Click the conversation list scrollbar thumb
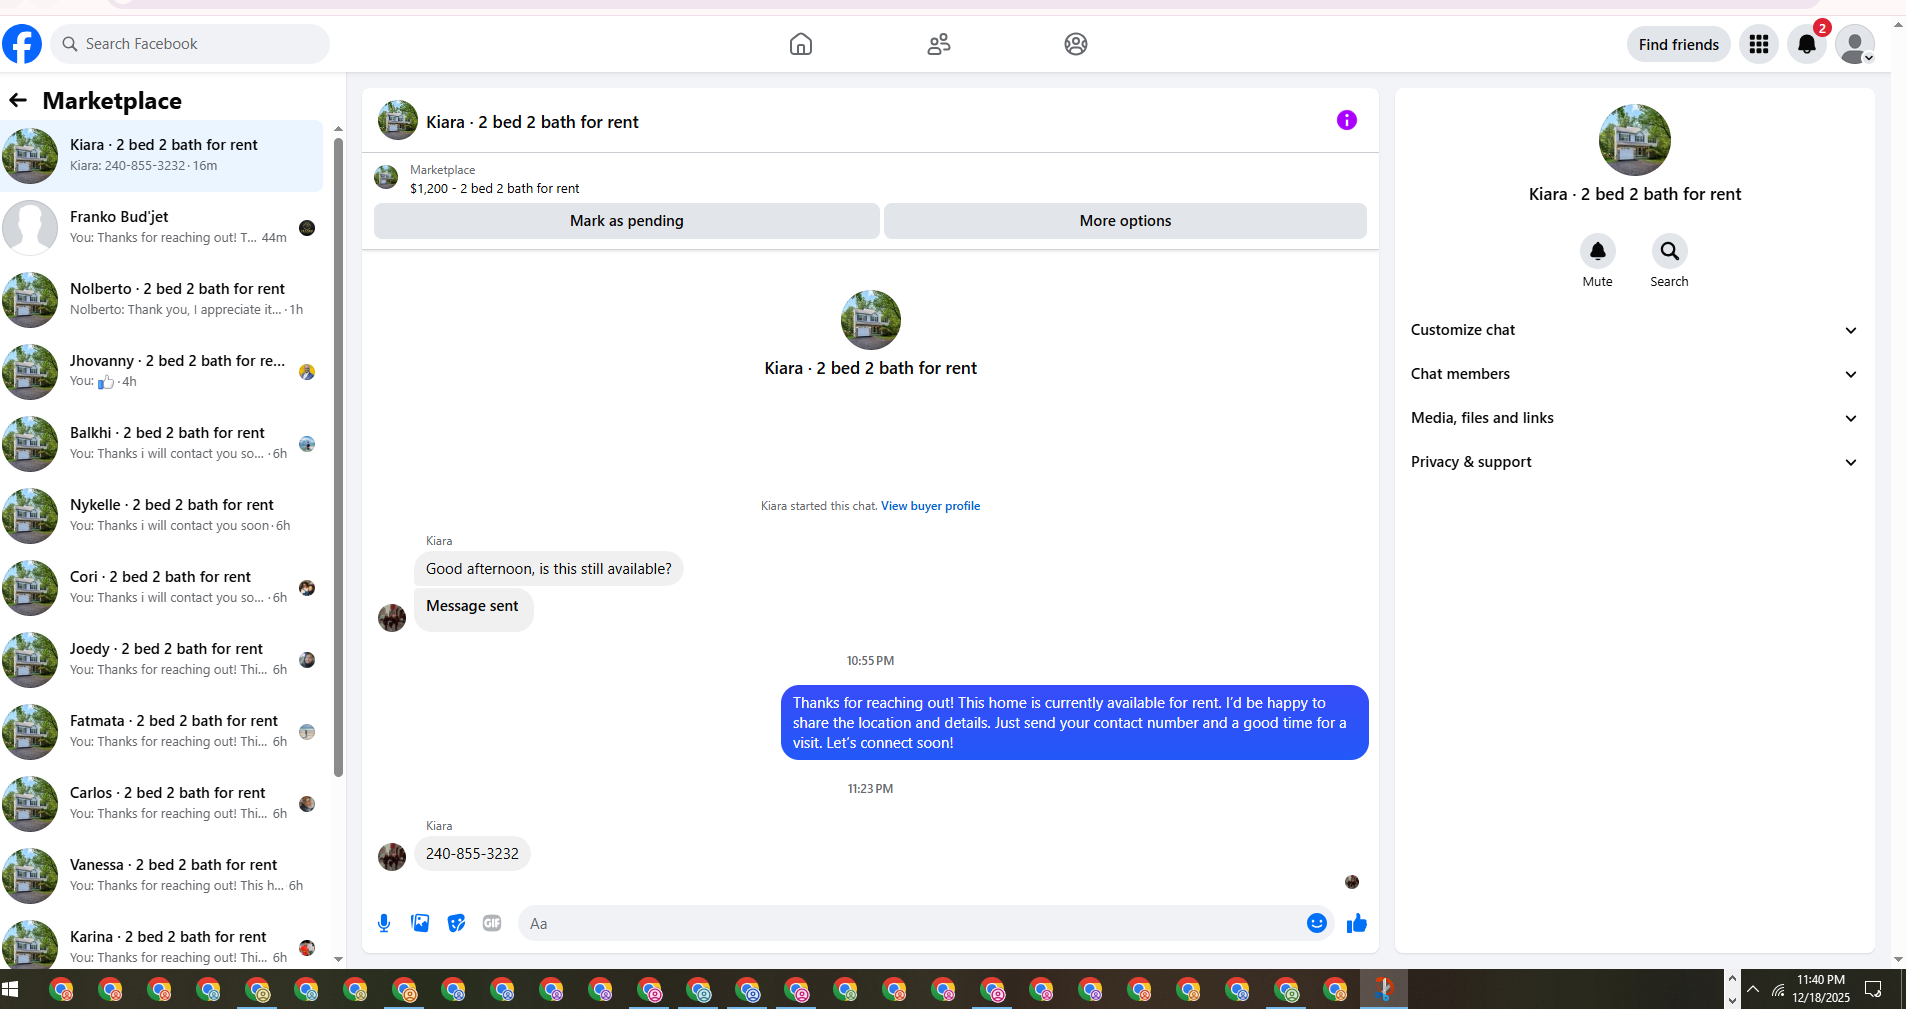 338,457
